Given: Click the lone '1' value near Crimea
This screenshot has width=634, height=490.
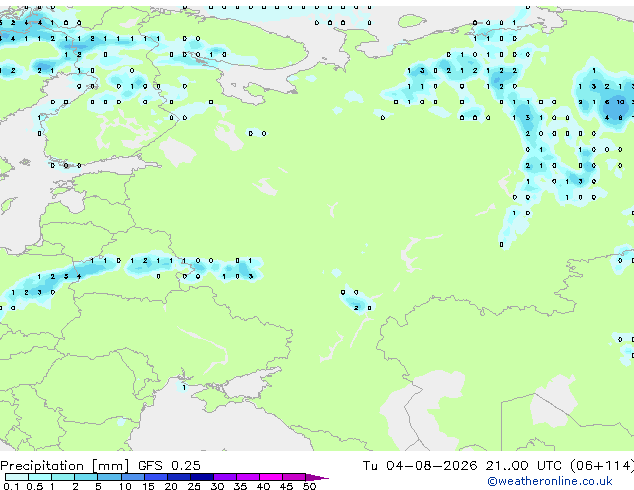Looking at the screenshot, I should pyautogui.click(x=184, y=387).
